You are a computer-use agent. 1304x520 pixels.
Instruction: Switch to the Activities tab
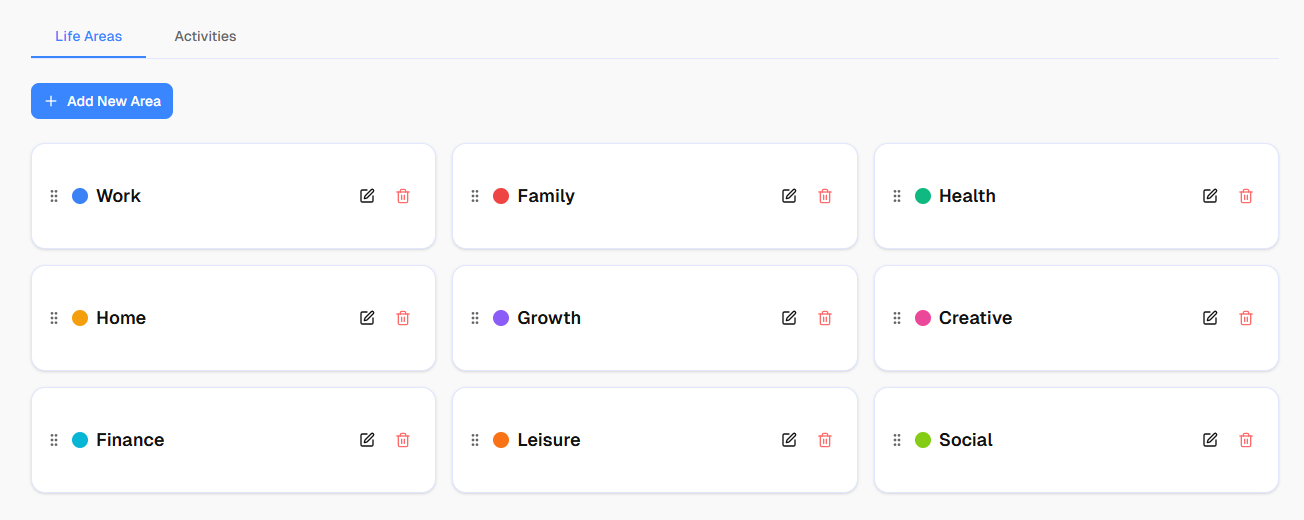(x=205, y=37)
